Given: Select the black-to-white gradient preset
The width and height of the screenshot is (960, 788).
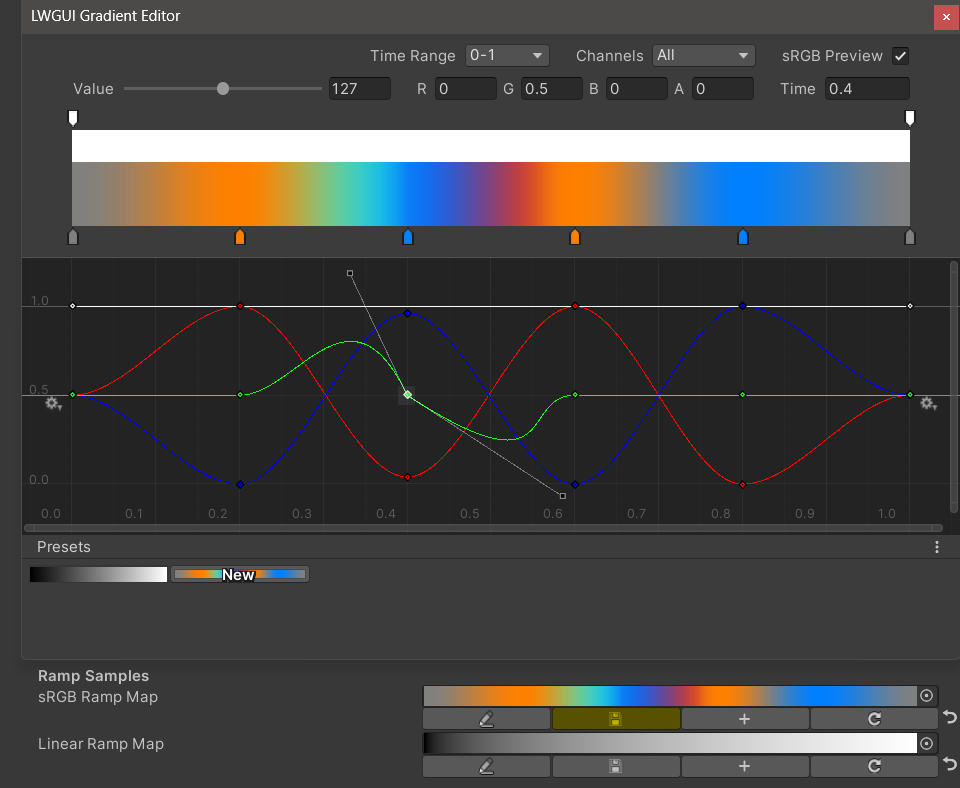Looking at the screenshot, I should [x=98, y=574].
